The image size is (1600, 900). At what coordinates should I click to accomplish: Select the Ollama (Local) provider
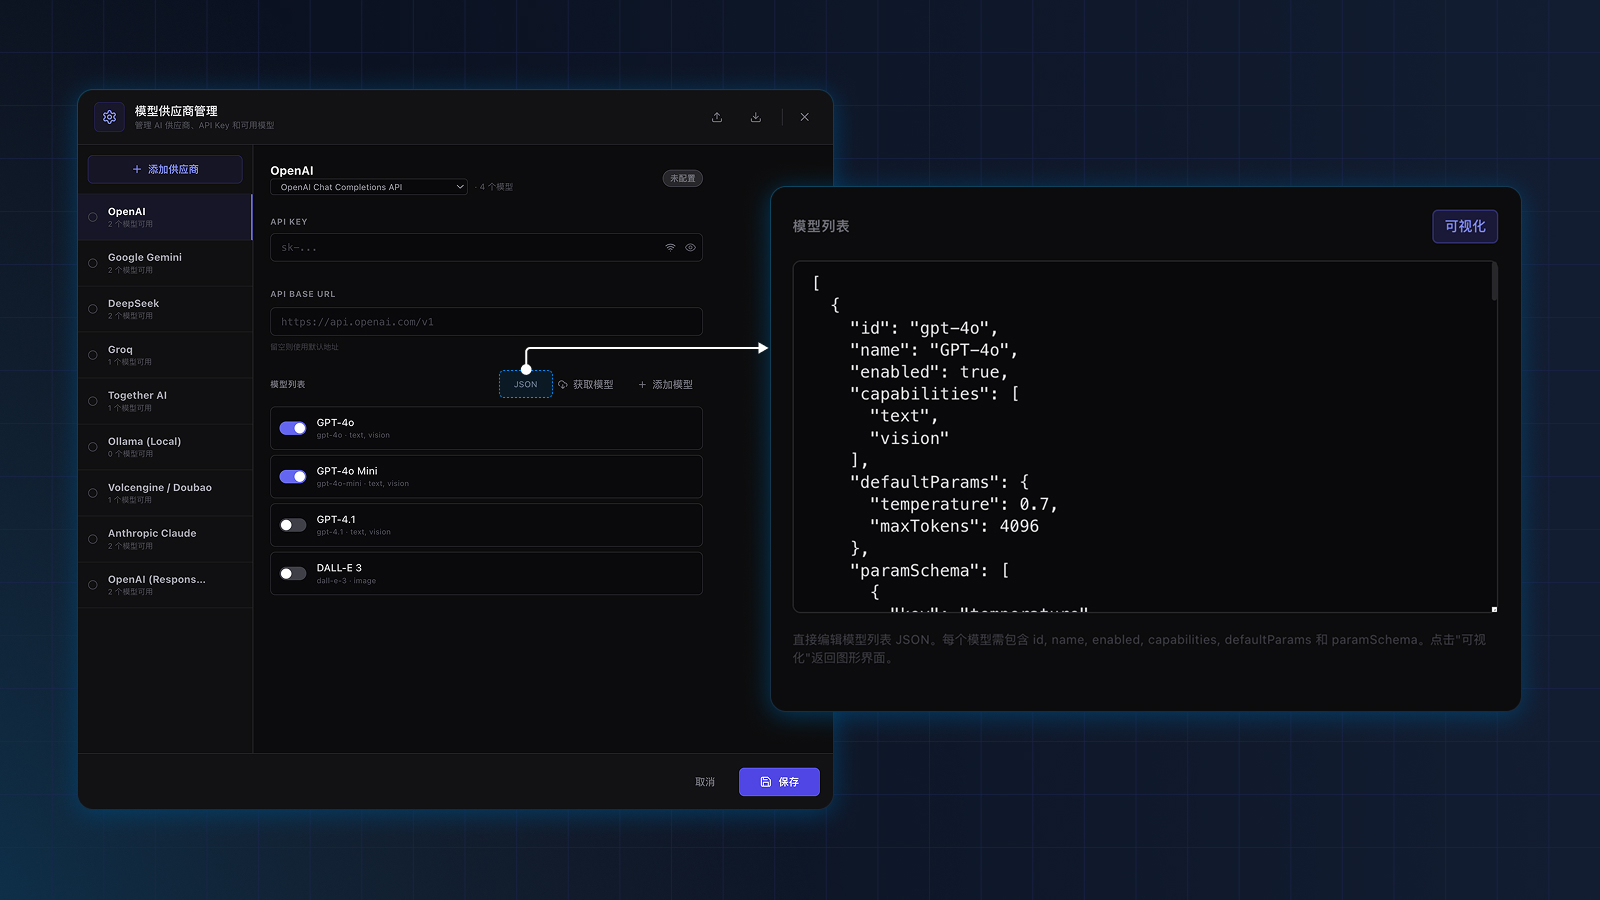click(x=165, y=447)
